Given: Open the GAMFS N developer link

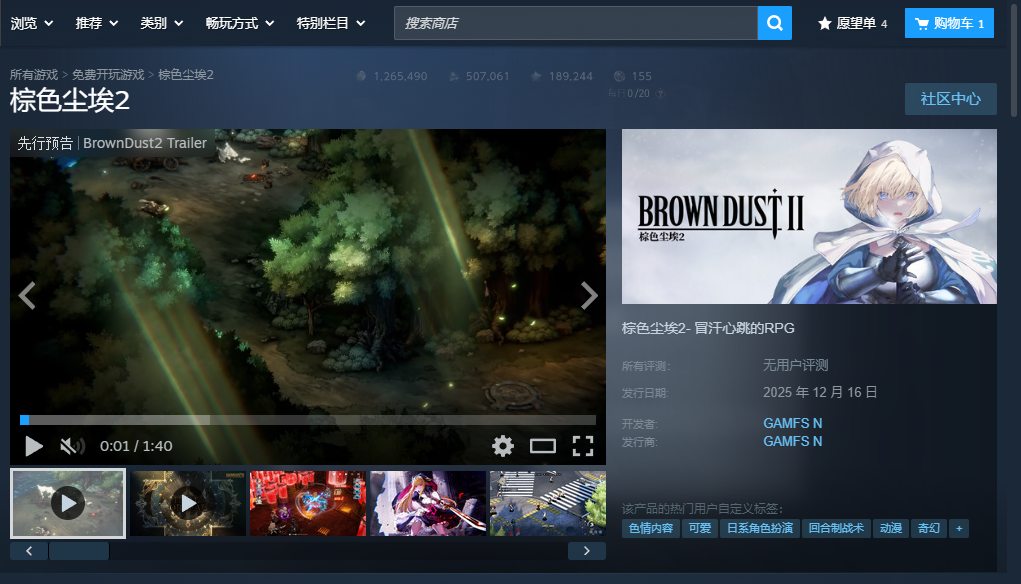Looking at the screenshot, I should tap(792, 423).
